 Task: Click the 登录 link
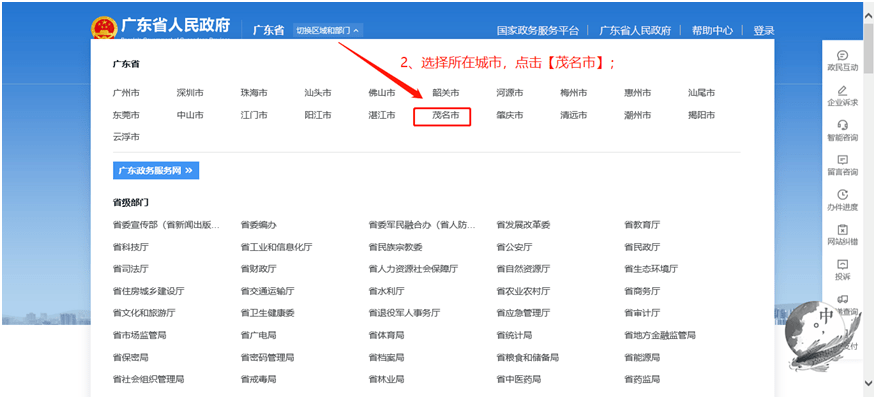(764, 31)
